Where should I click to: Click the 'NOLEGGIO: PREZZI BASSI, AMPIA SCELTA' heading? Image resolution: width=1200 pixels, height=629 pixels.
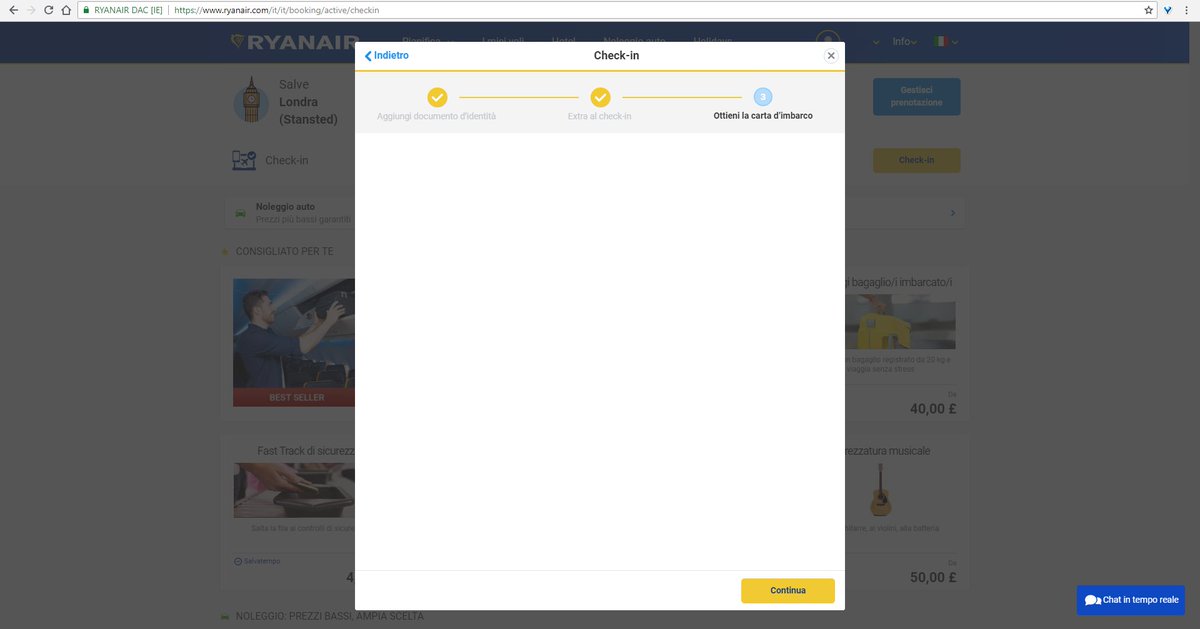329,616
